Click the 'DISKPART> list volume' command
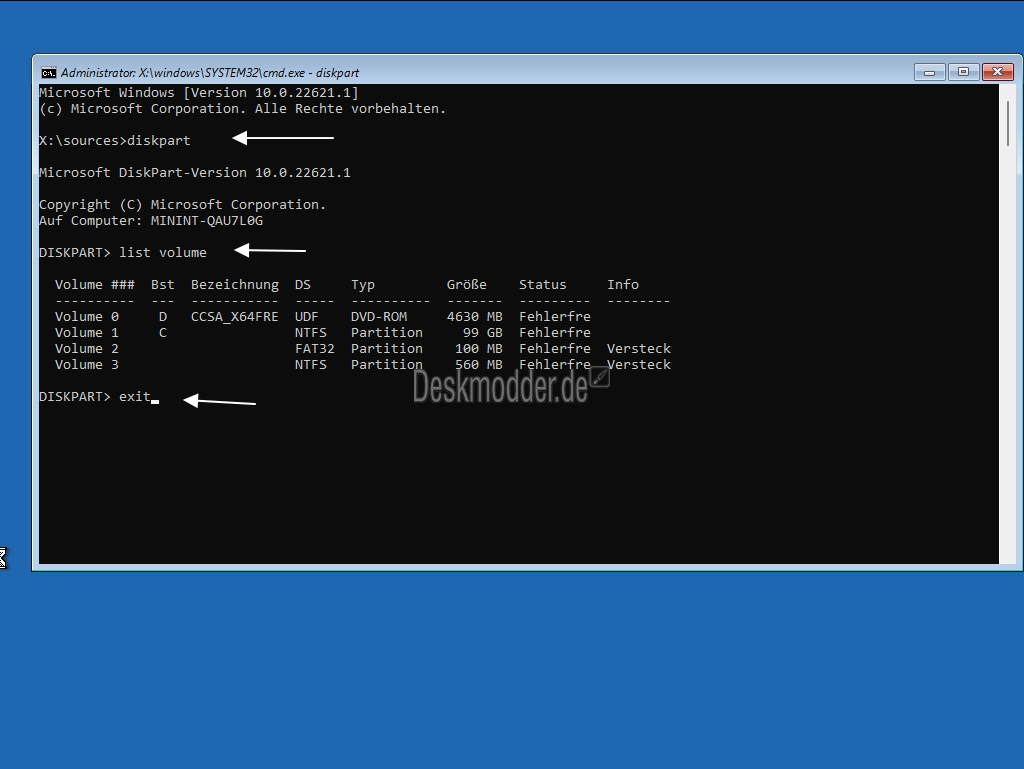This screenshot has width=1024, height=769. [123, 253]
